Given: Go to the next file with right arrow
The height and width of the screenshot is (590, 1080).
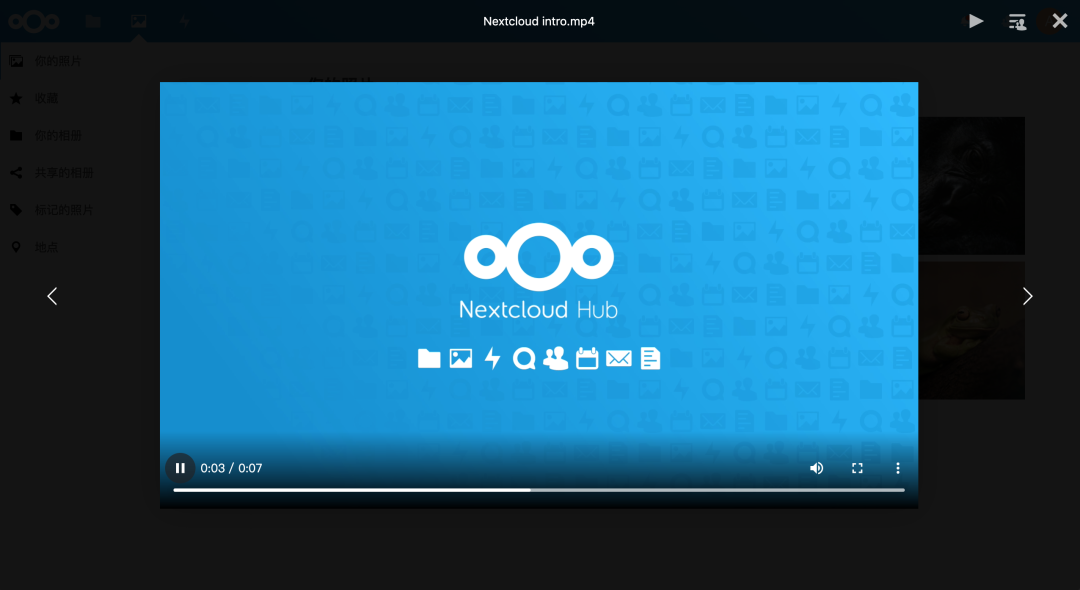Looking at the screenshot, I should click(x=1028, y=296).
